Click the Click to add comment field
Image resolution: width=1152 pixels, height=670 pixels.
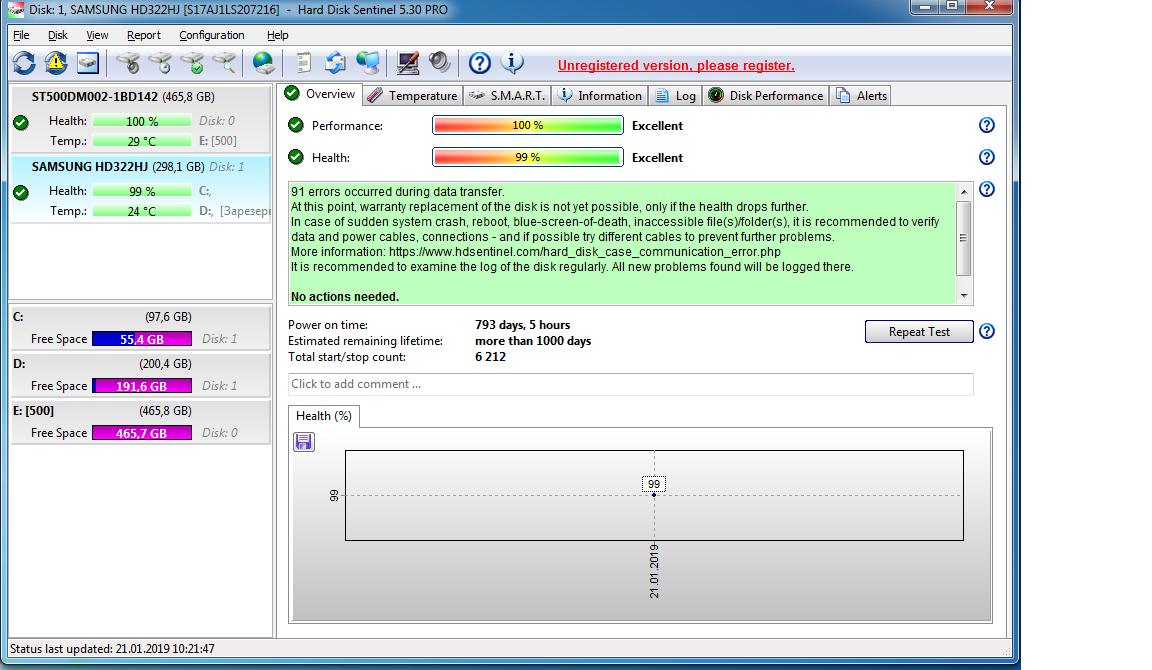(630, 384)
